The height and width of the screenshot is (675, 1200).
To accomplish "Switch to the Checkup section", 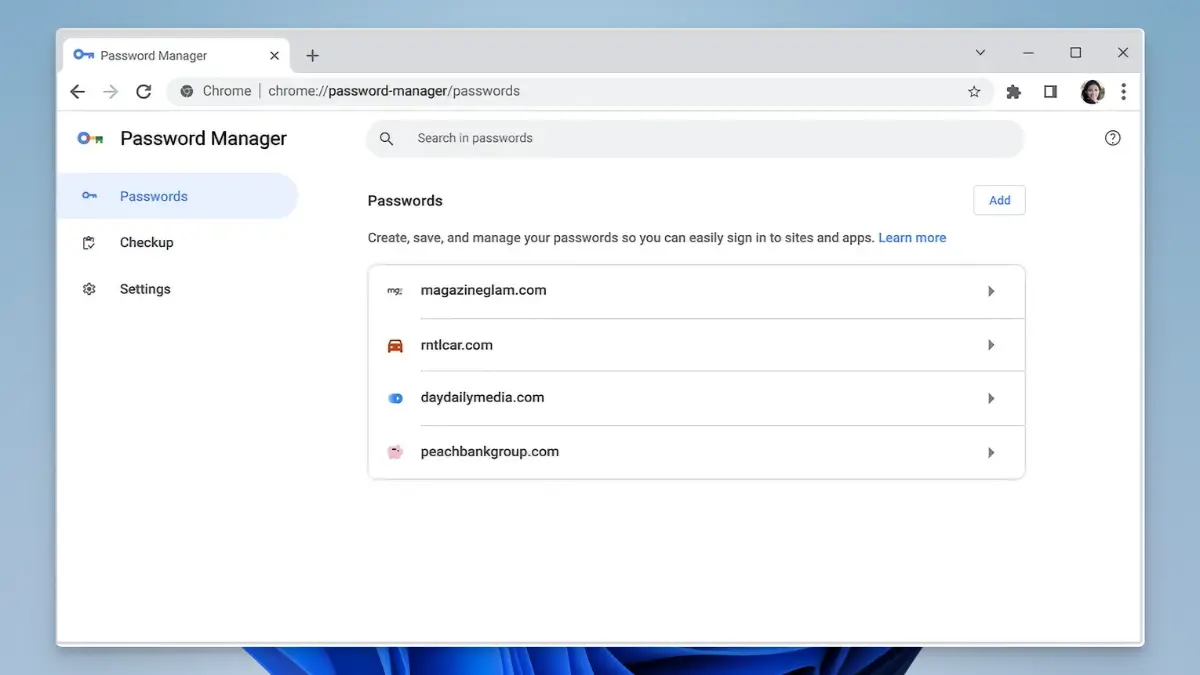I will (146, 242).
